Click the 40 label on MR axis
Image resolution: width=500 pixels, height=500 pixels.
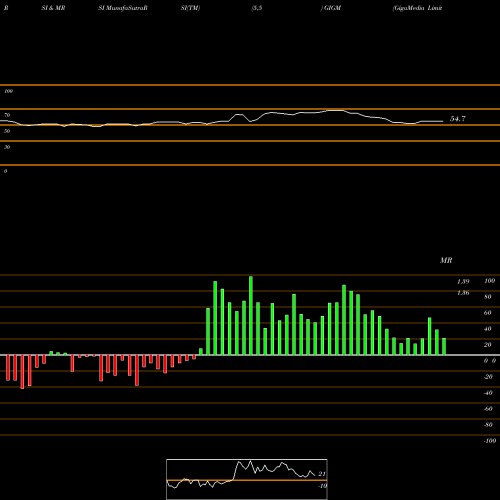[488, 329]
